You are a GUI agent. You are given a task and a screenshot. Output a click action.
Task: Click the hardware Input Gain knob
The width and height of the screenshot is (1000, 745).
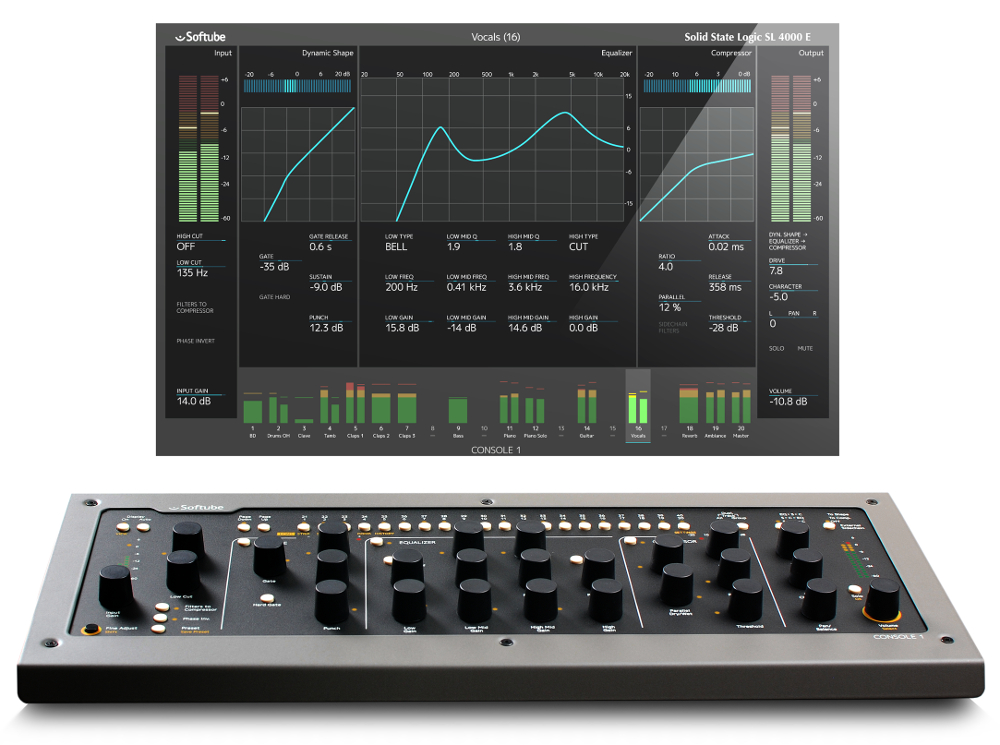[117, 587]
